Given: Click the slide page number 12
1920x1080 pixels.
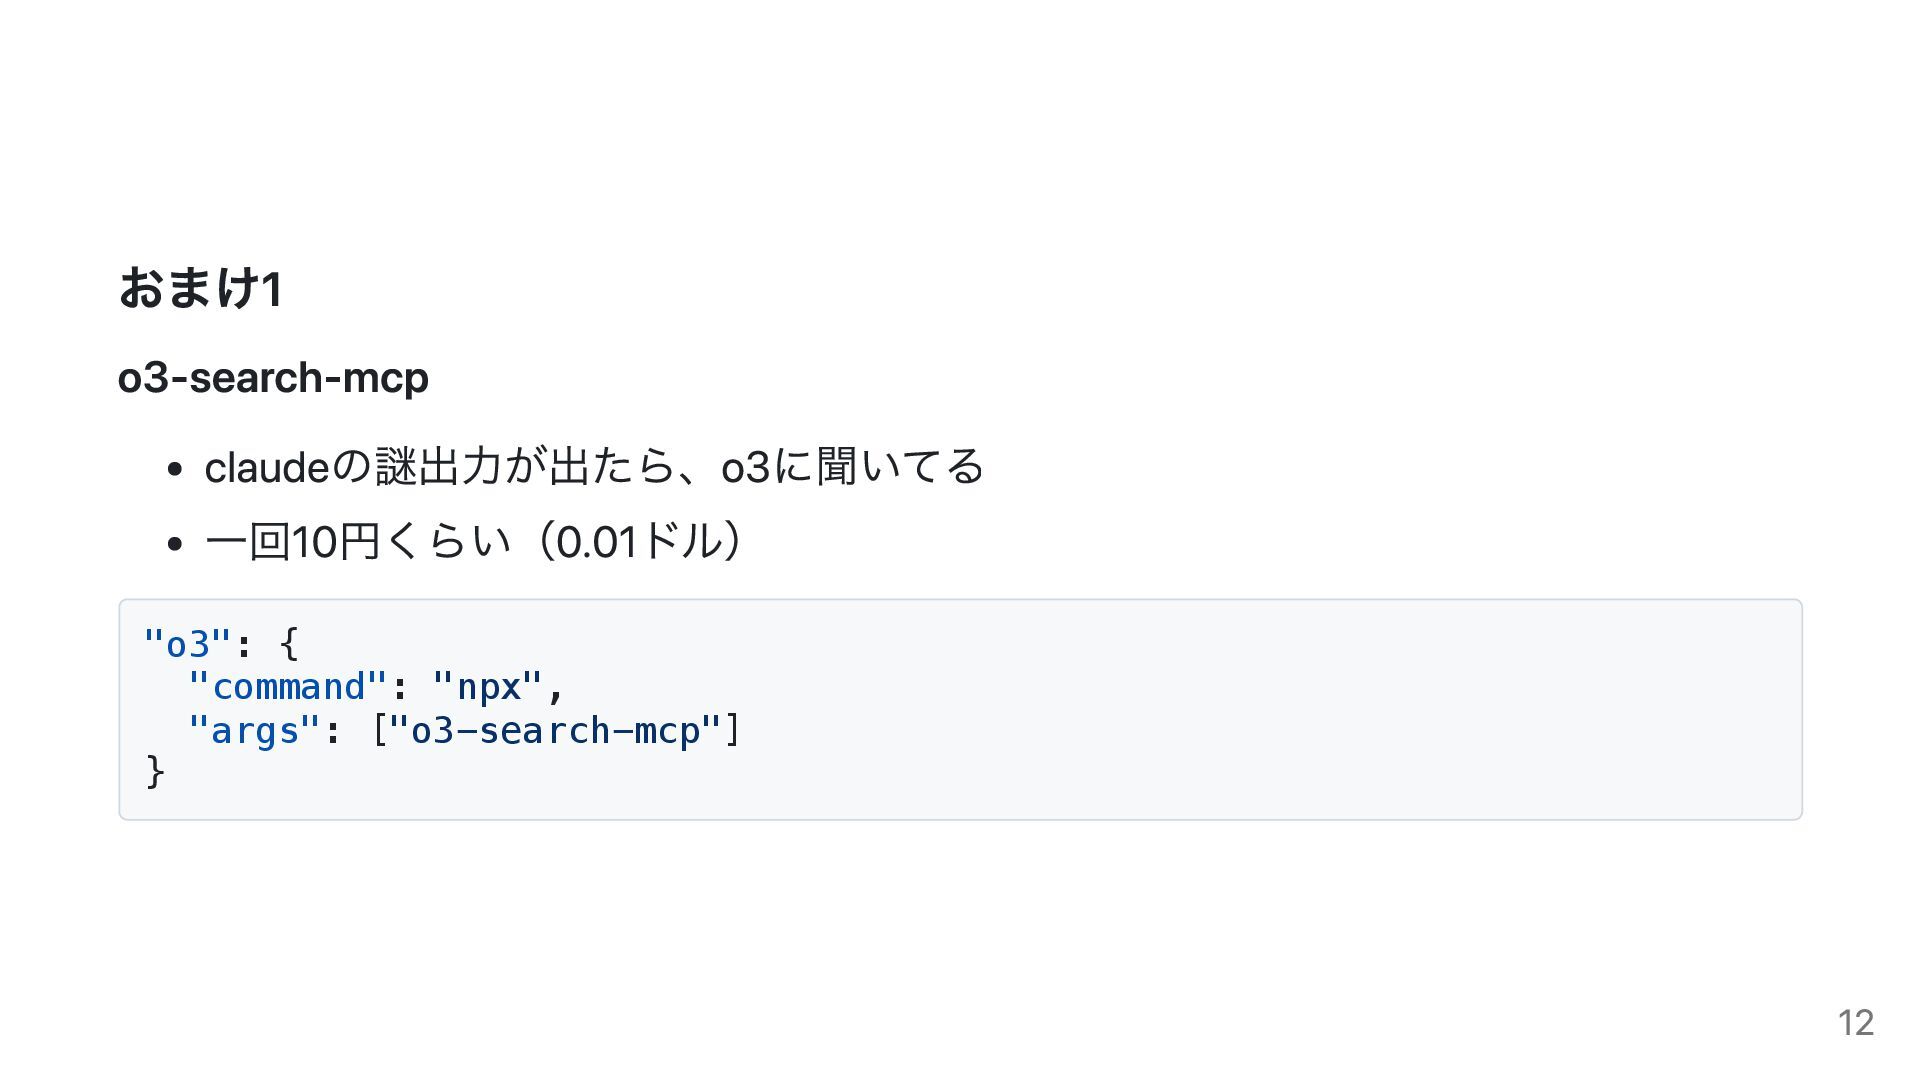Looking at the screenshot, I should pos(1855,1023).
